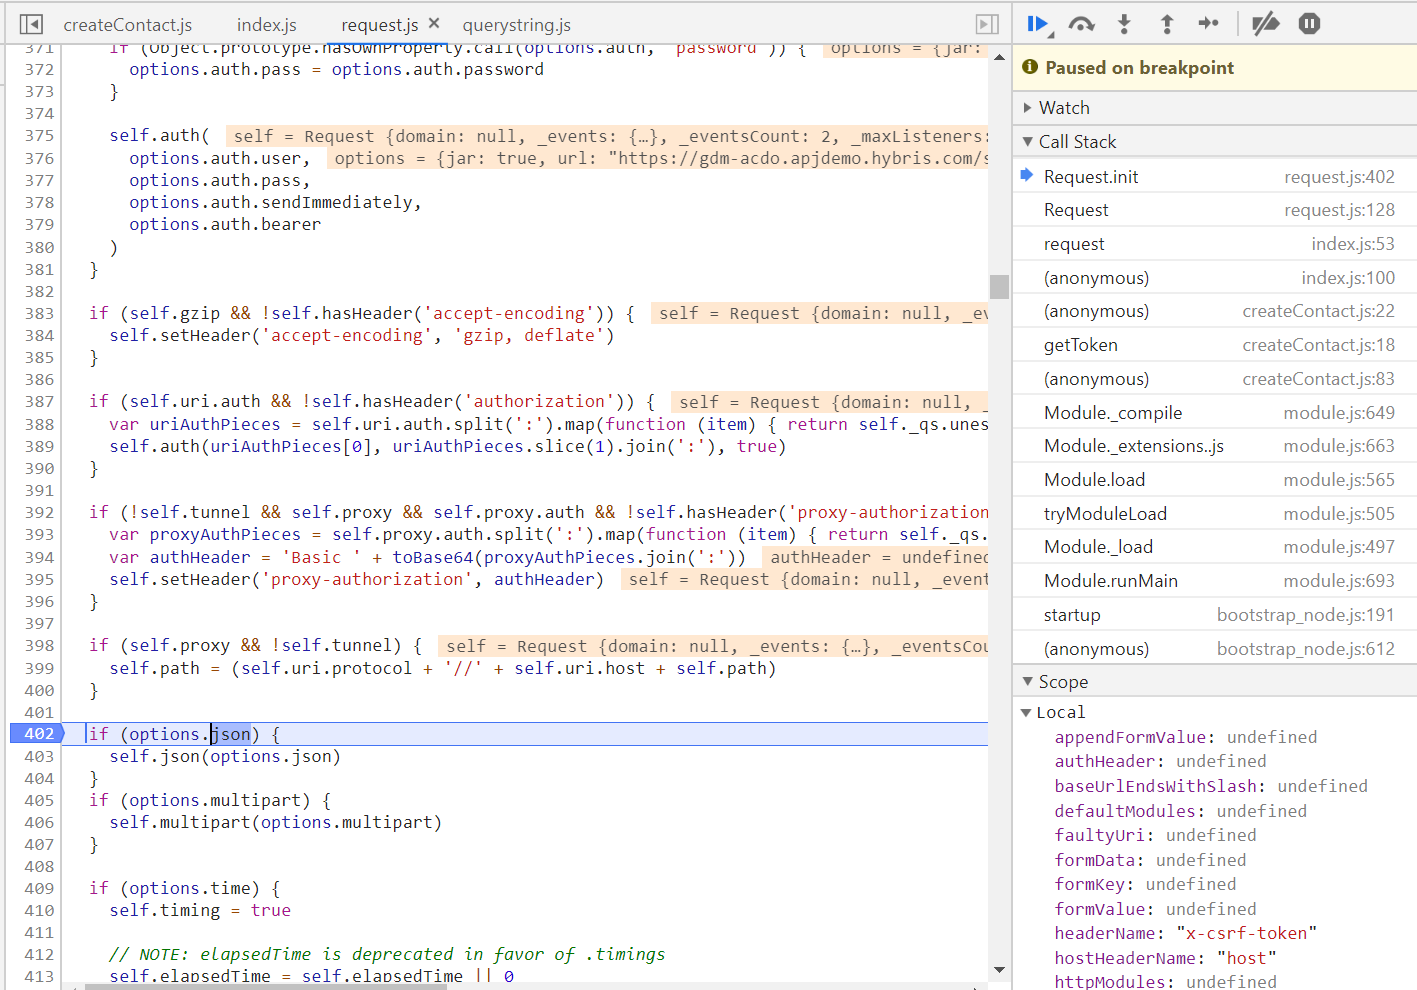Click the Step button
The width and height of the screenshot is (1417, 990).
click(x=1208, y=23)
